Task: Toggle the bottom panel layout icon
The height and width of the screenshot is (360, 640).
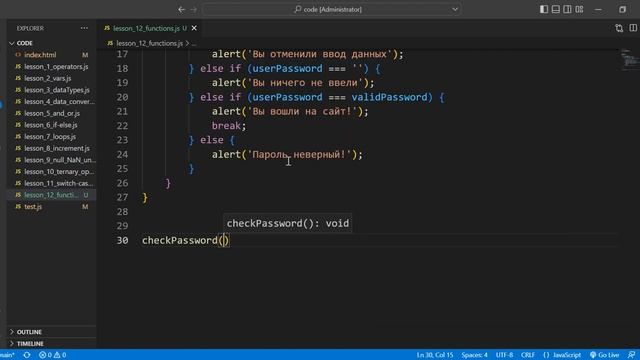Action: pos(556,9)
